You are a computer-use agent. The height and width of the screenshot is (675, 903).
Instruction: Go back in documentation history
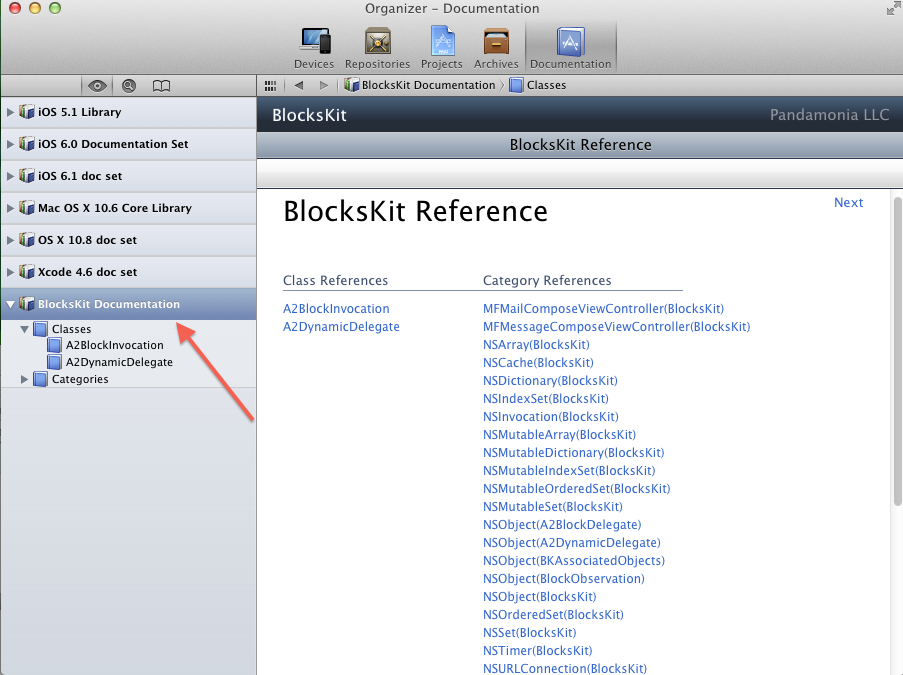coord(299,85)
